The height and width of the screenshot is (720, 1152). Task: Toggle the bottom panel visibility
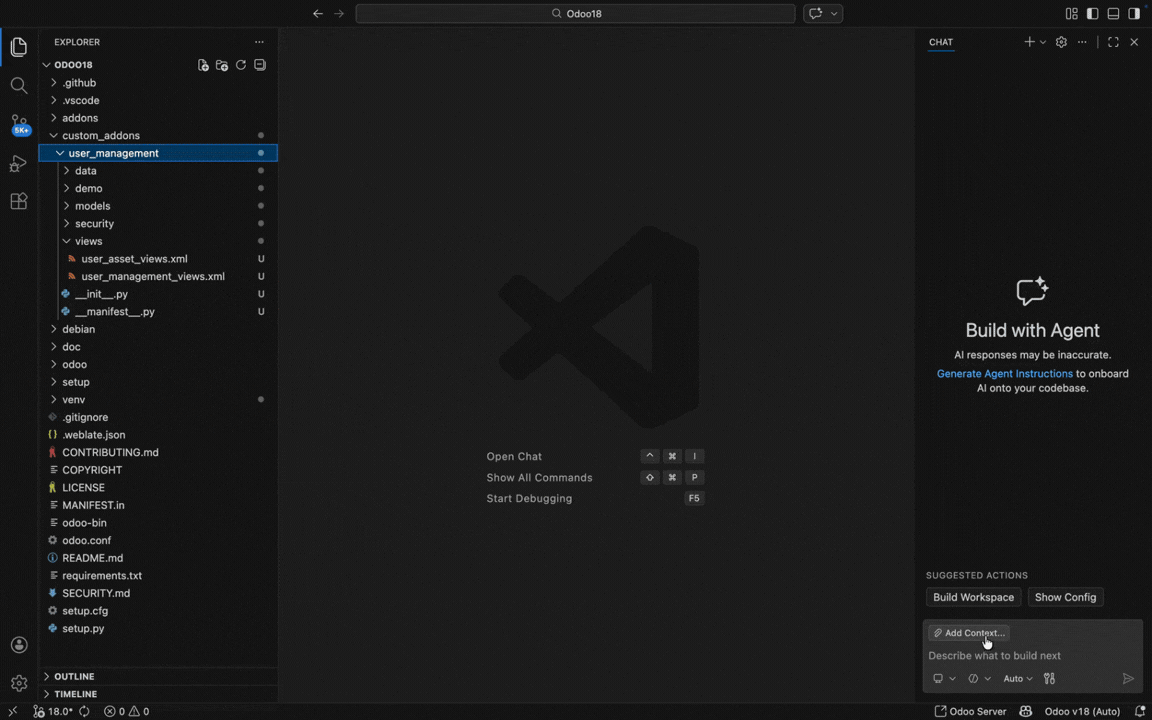pyautogui.click(x=1113, y=13)
